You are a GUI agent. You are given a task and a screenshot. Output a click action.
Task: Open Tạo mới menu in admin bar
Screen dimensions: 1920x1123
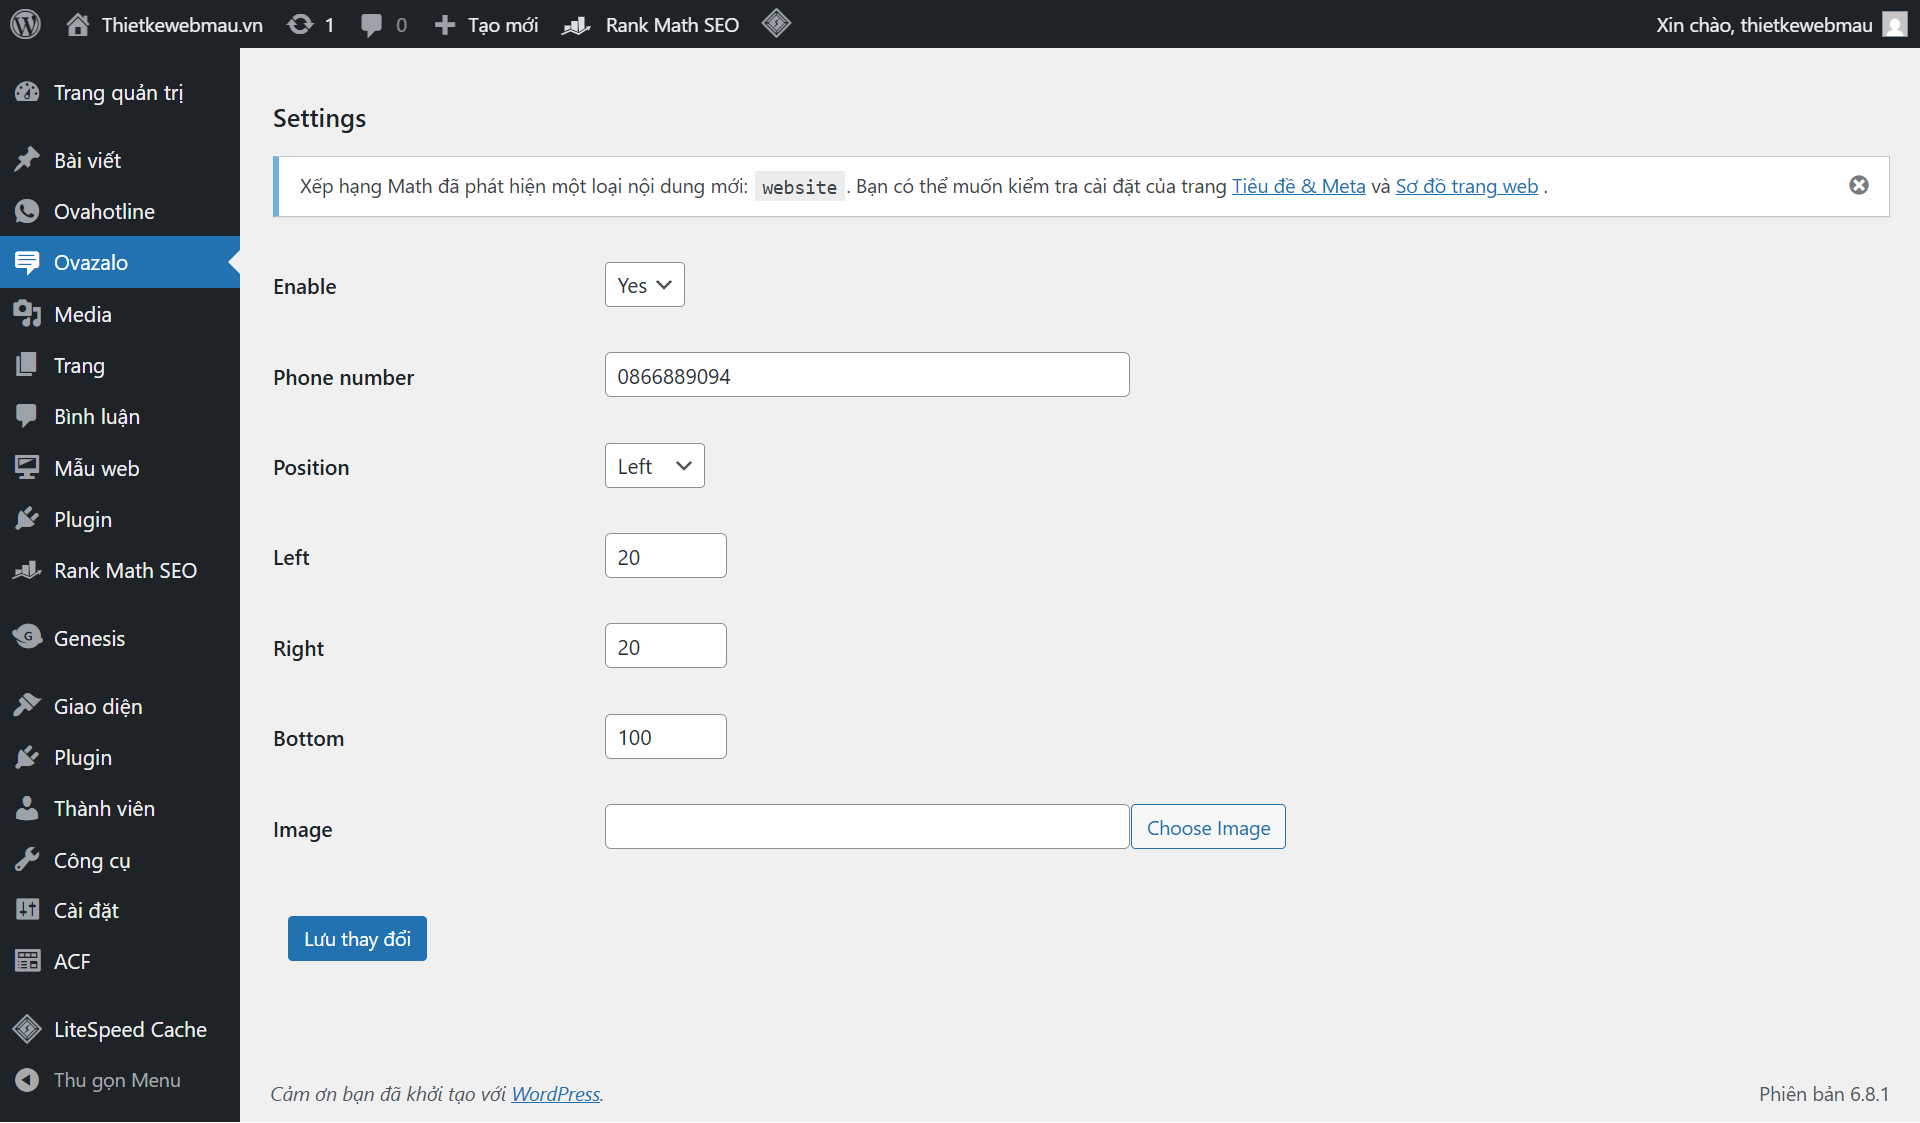coord(487,24)
